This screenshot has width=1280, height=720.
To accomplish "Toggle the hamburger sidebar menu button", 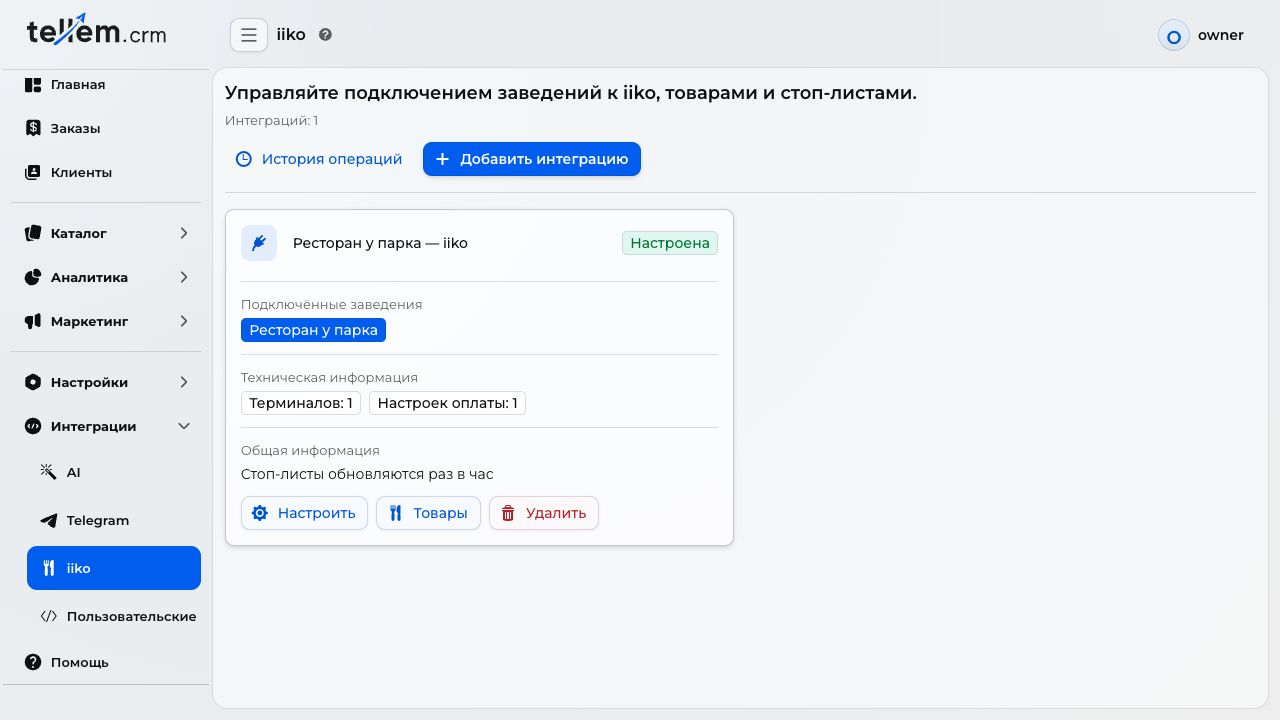I will [249, 35].
